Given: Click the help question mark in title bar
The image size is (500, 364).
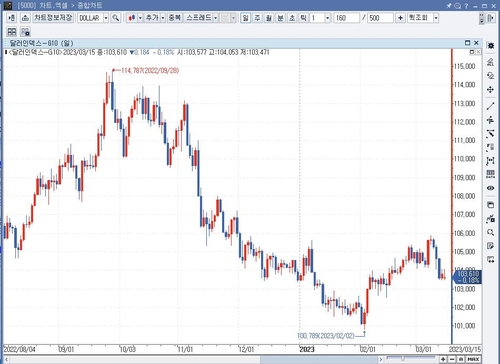Looking at the screenshot, I should [x=466, y=5].
